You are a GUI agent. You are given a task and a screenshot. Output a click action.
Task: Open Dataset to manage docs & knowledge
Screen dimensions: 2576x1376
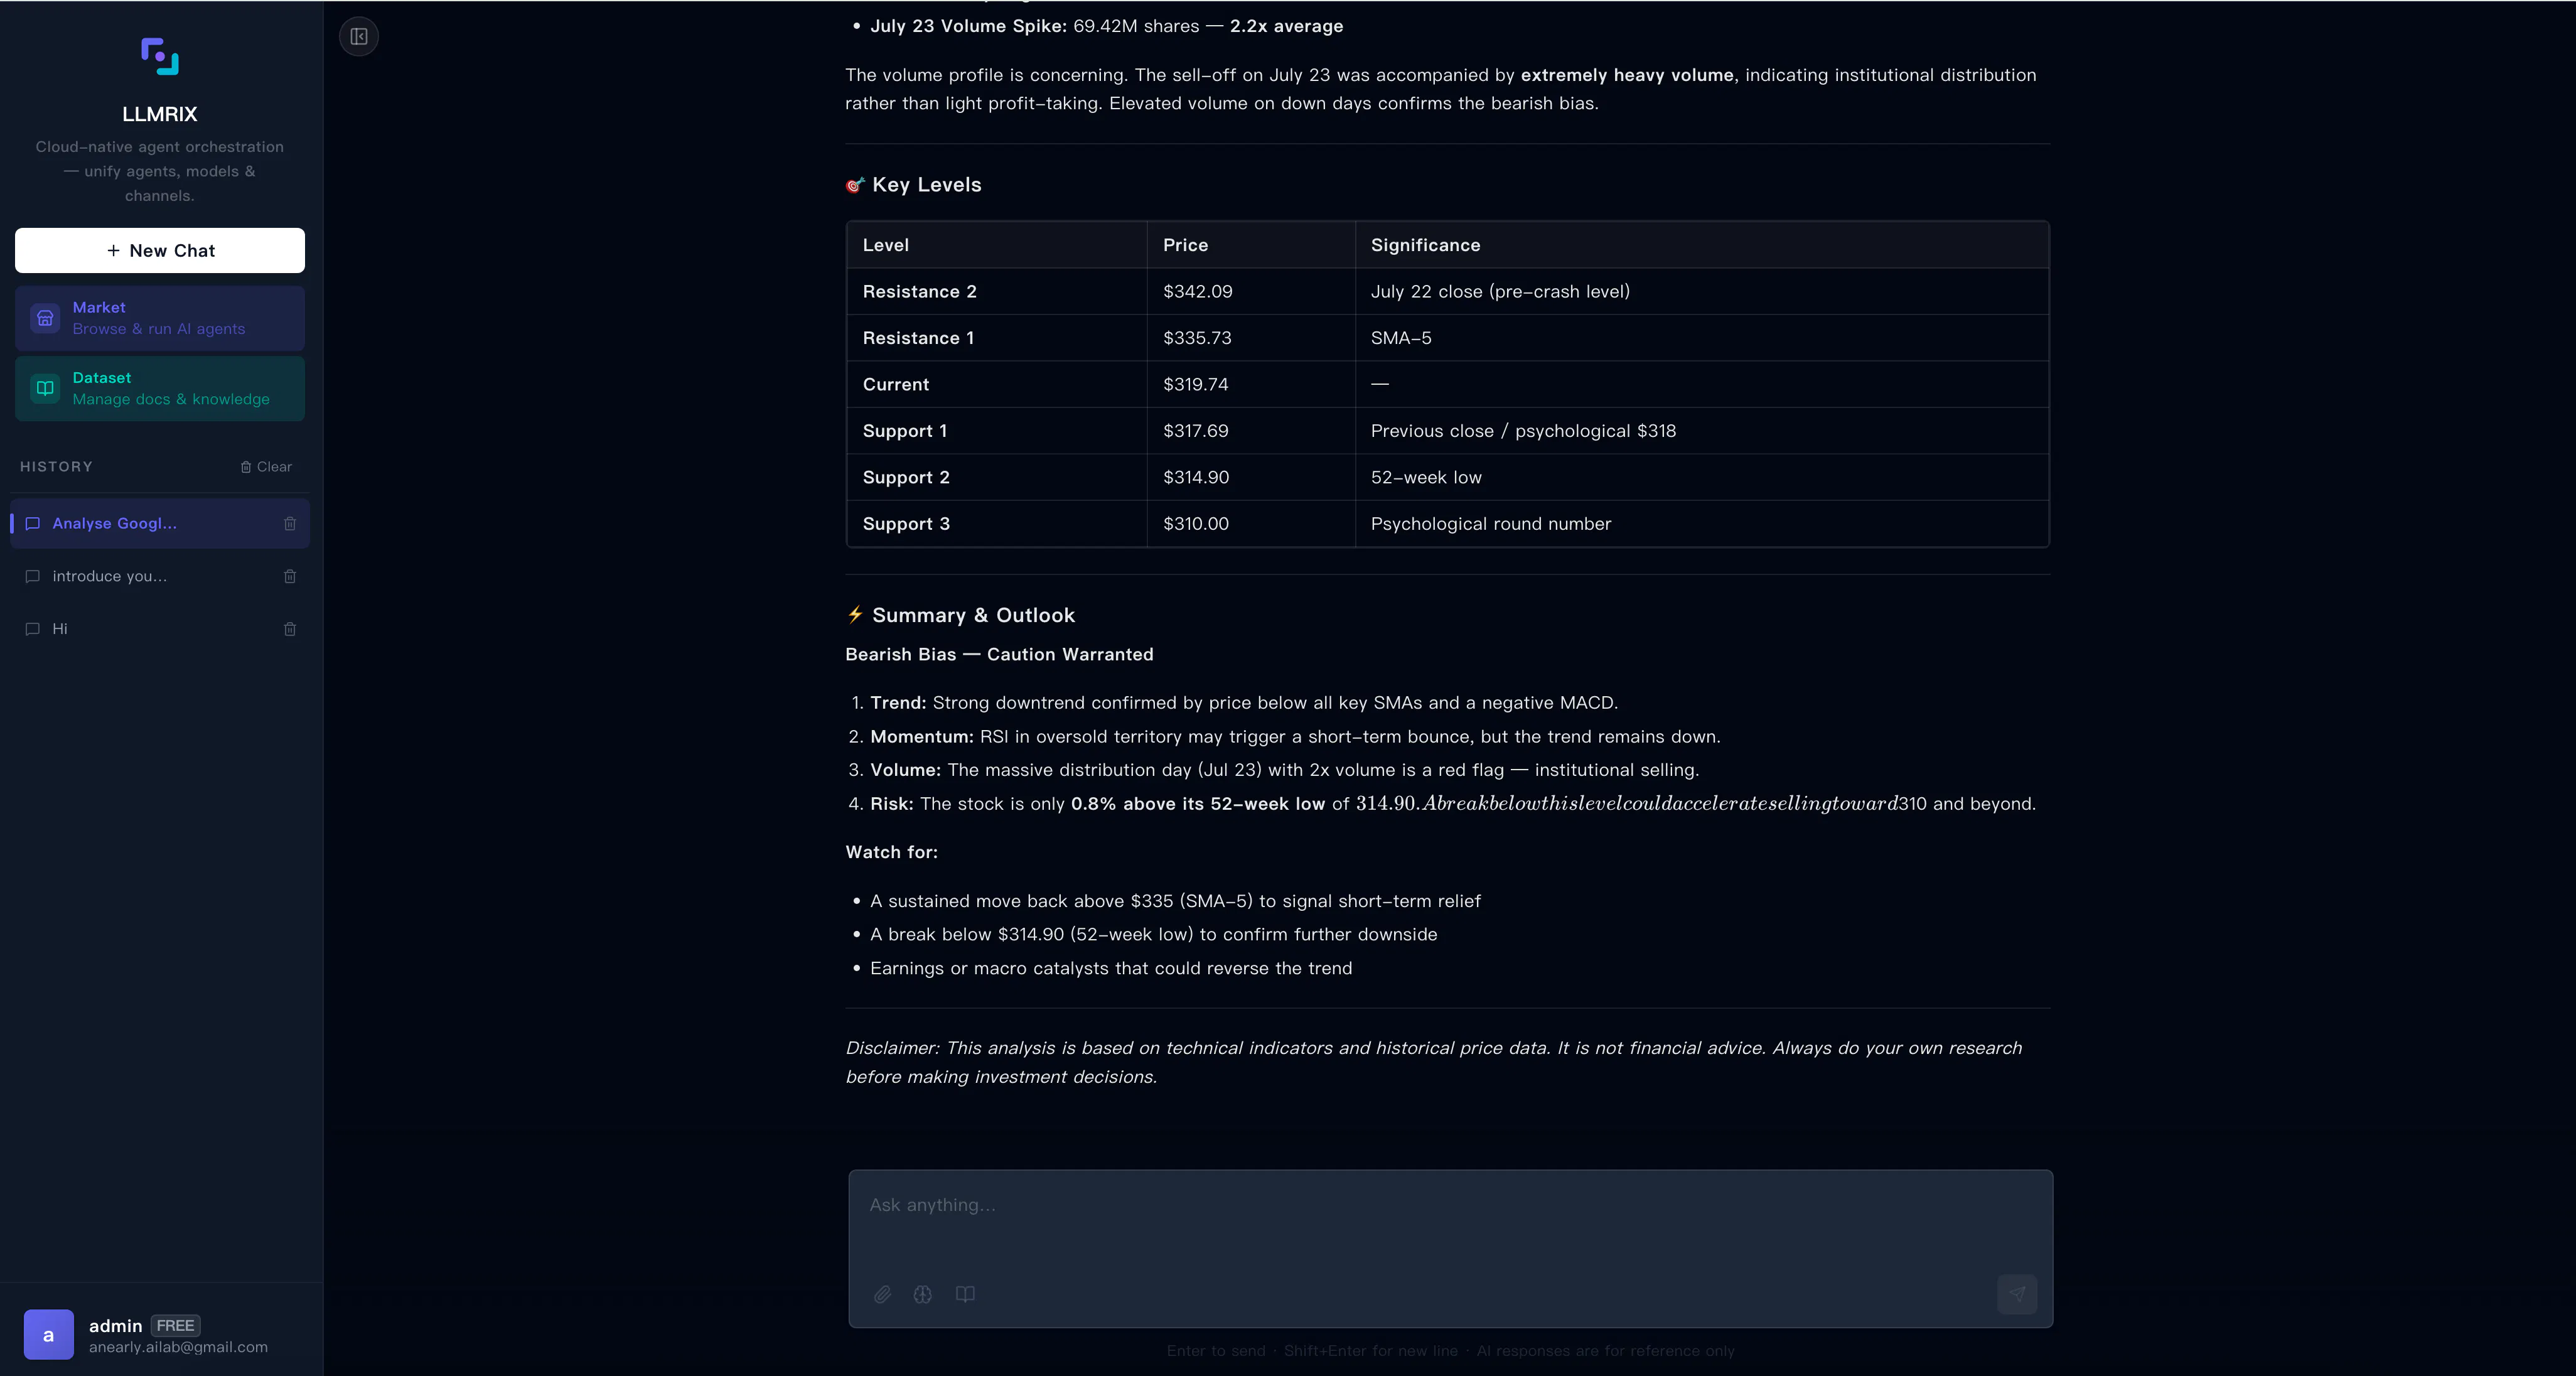[160, 388]
